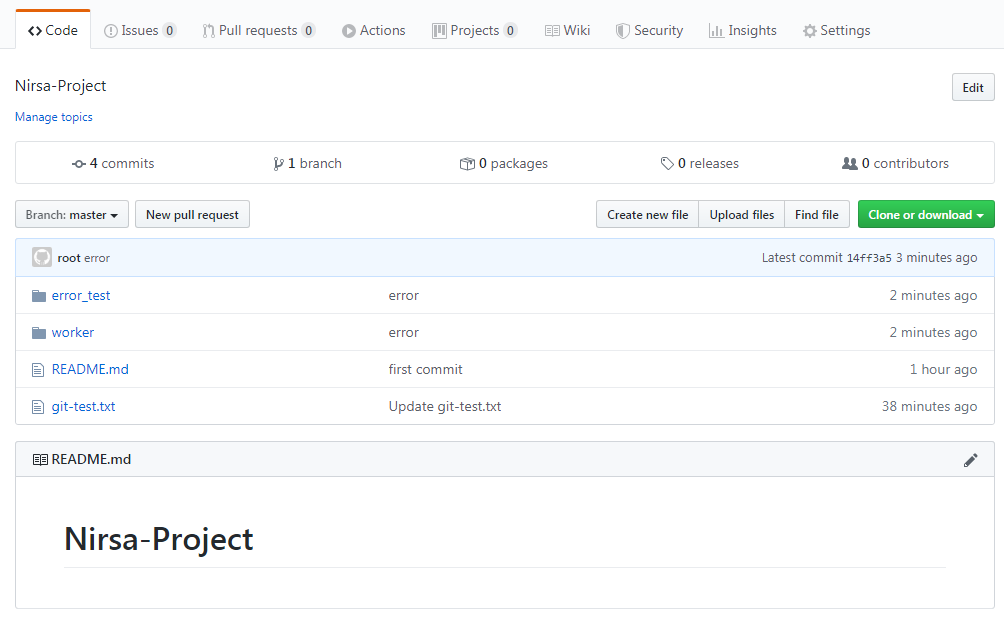Click the Edit description button
The height and width of the screenshot is (620, 1004).
pyautogui.click(x=973, y=88)
